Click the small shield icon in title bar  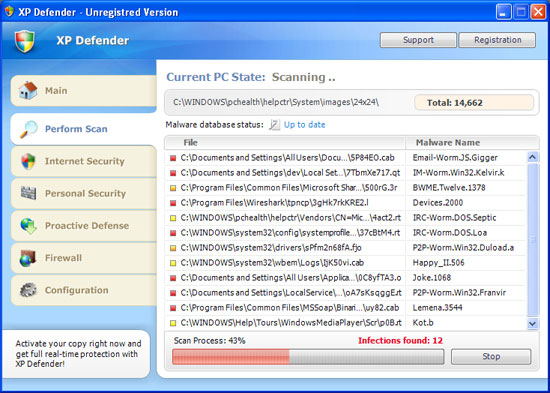(x=9, y=12)
